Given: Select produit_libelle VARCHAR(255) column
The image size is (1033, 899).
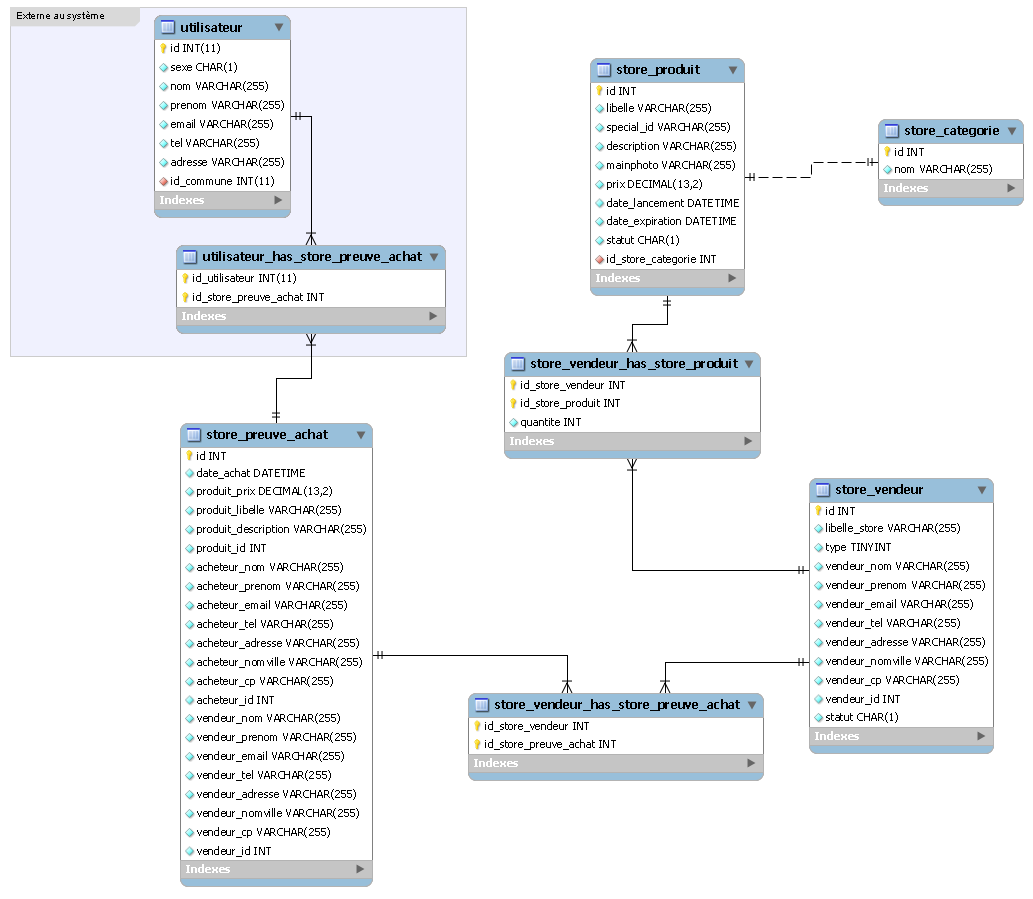Looking at the screenshot, I should point(277,510).
